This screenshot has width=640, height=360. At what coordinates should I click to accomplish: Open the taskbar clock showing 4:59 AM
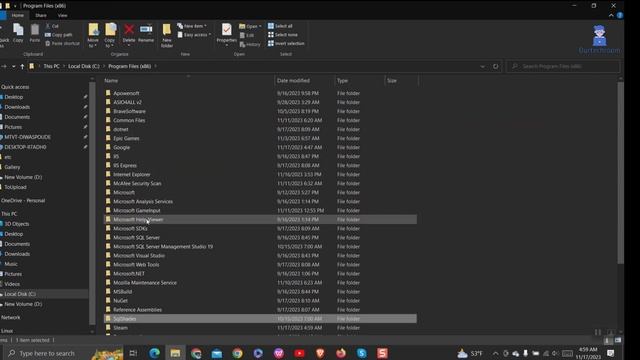tap(588, 353)
